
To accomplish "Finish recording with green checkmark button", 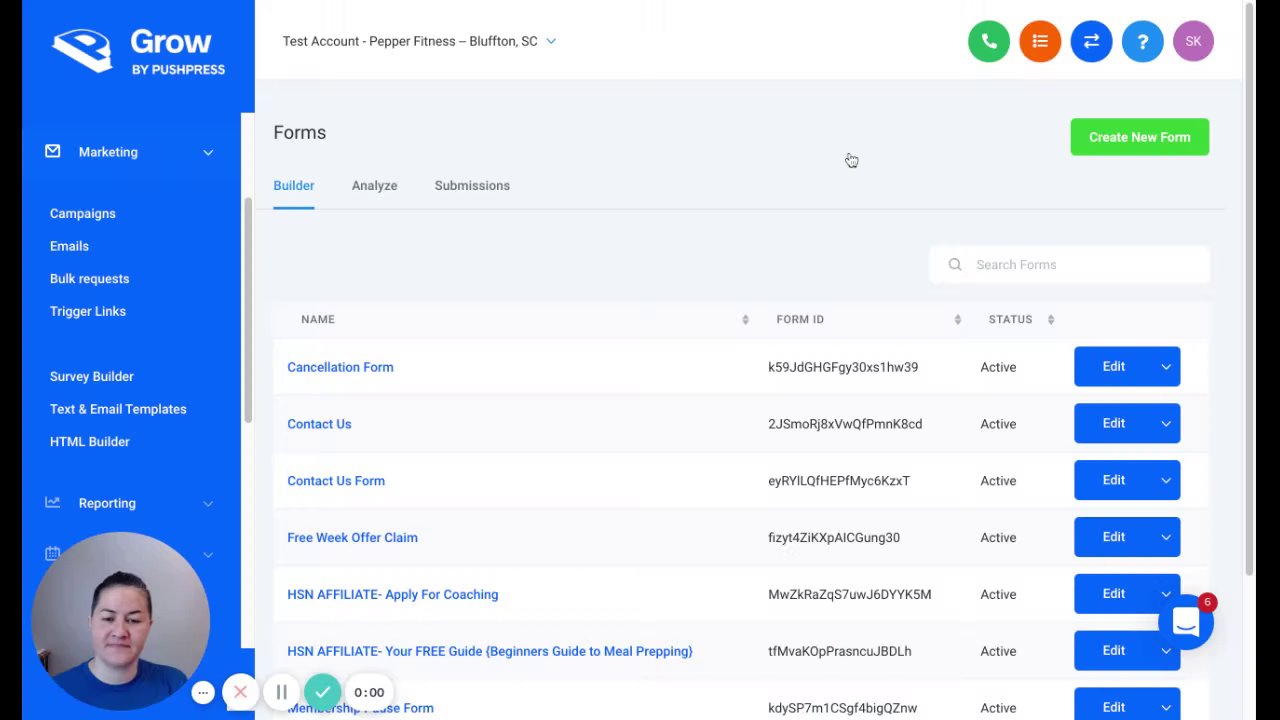I will pyautogui.click(x=322, y=692).
